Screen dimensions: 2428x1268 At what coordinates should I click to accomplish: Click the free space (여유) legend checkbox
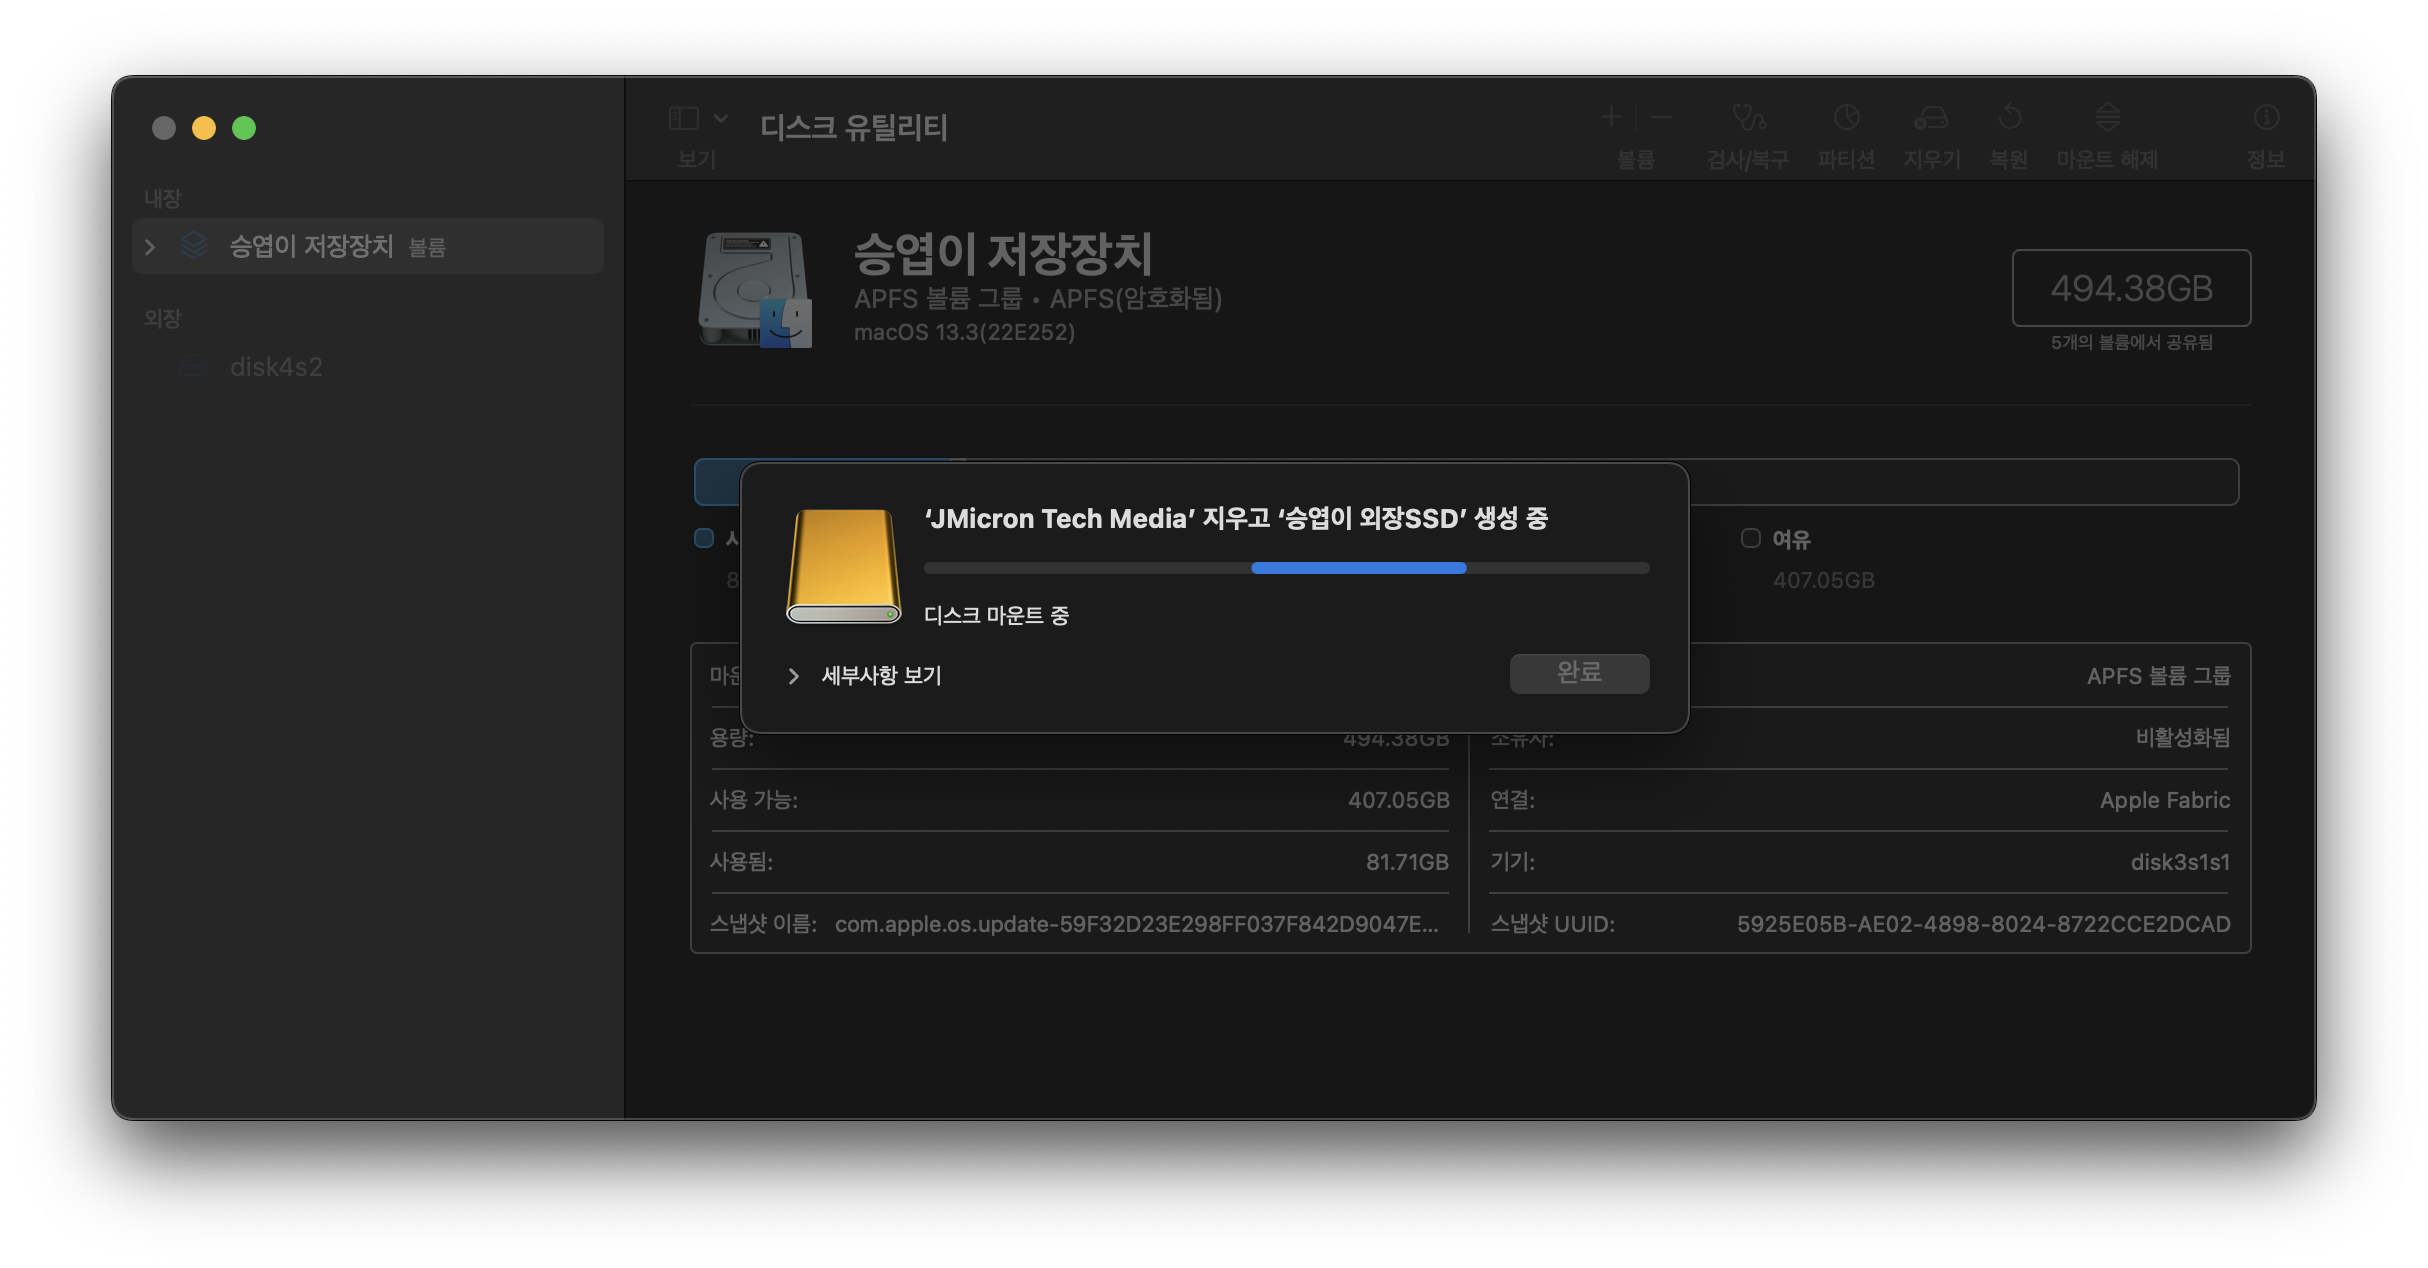(1750, 538)
